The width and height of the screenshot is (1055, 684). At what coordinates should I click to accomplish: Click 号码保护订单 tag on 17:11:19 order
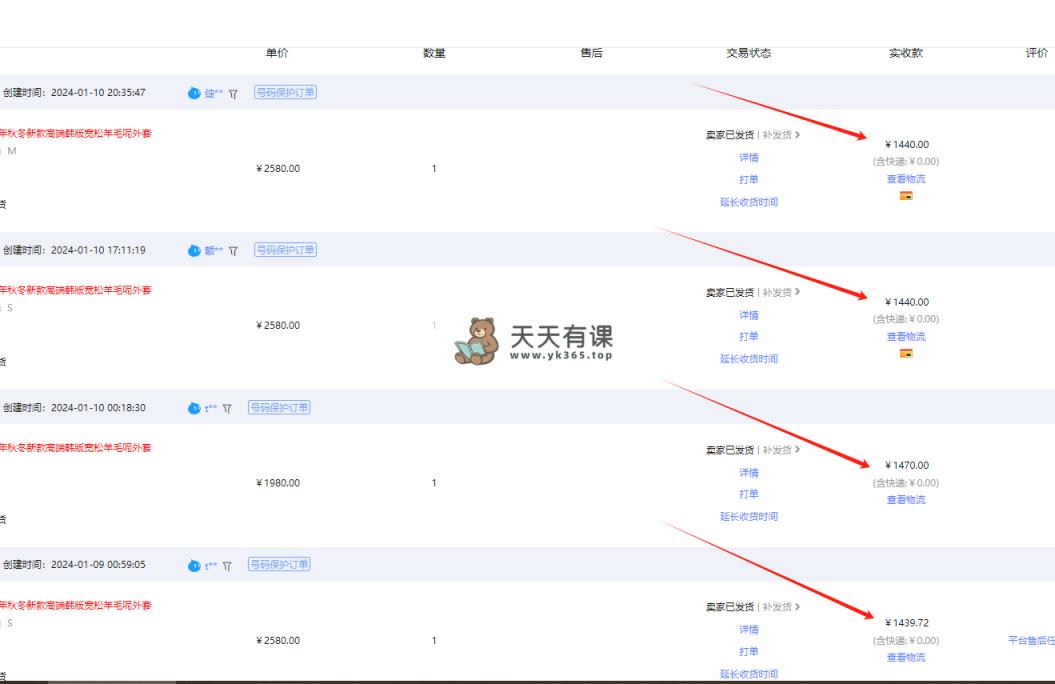coord(285,250)
